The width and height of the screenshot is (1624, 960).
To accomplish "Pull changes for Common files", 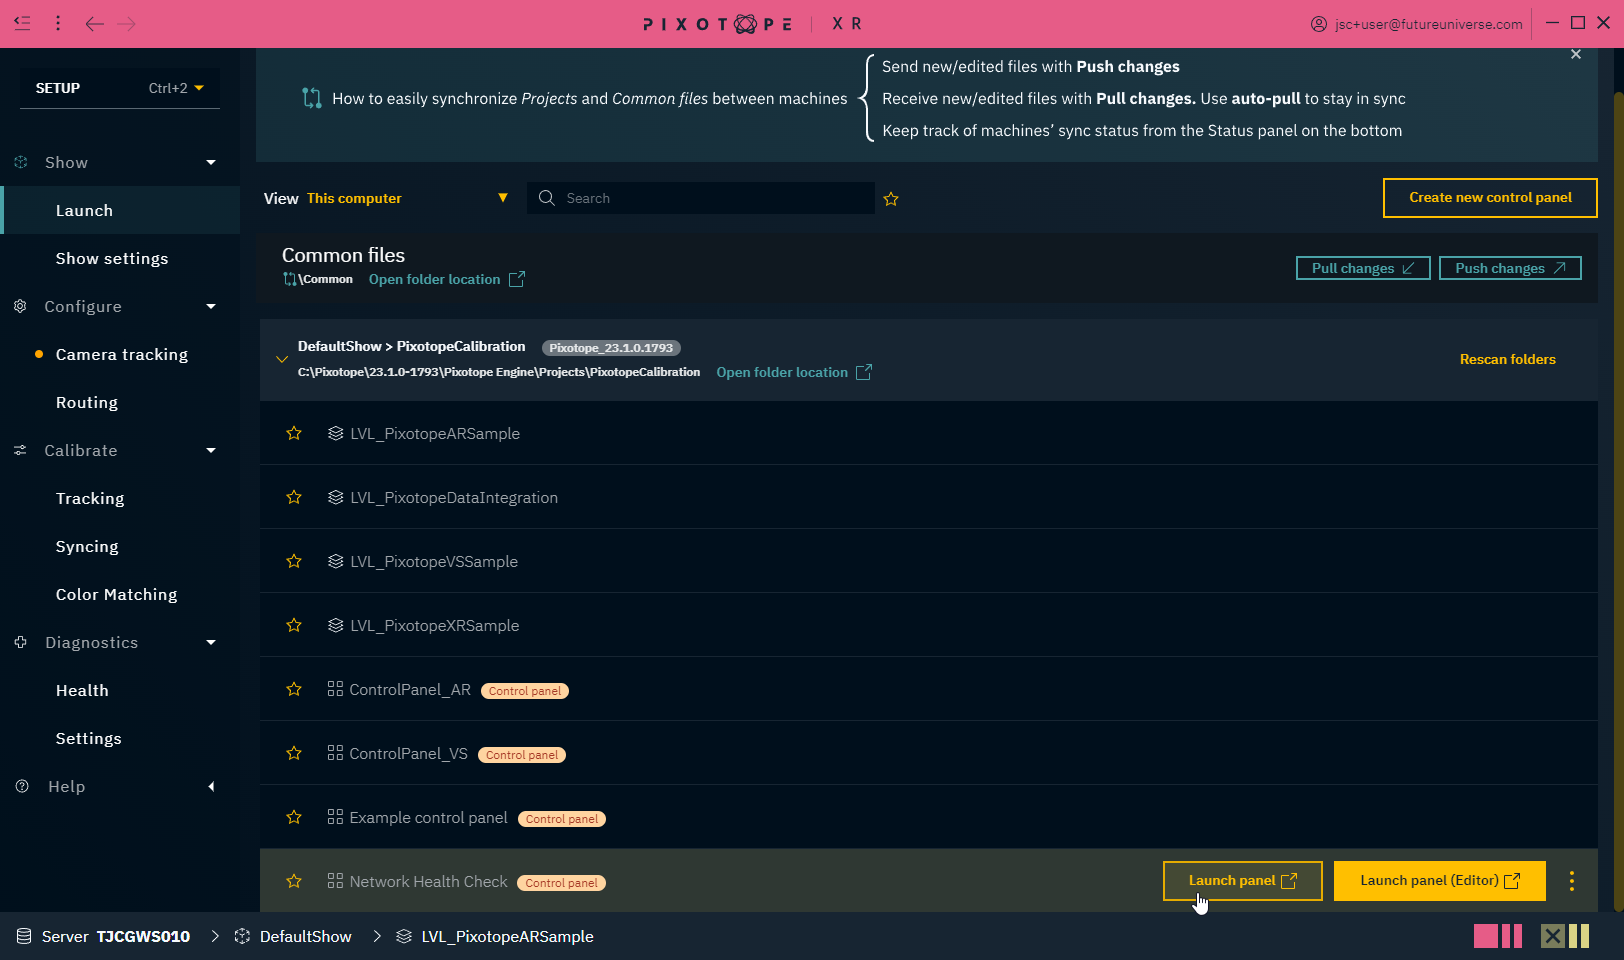I will [x=1363, y=268].
